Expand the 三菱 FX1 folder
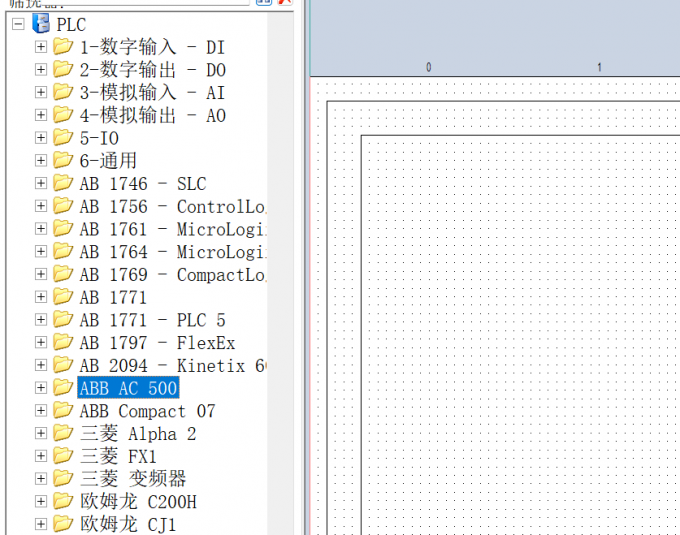Screen dimensions: 680x535 [x=41, y=456]
